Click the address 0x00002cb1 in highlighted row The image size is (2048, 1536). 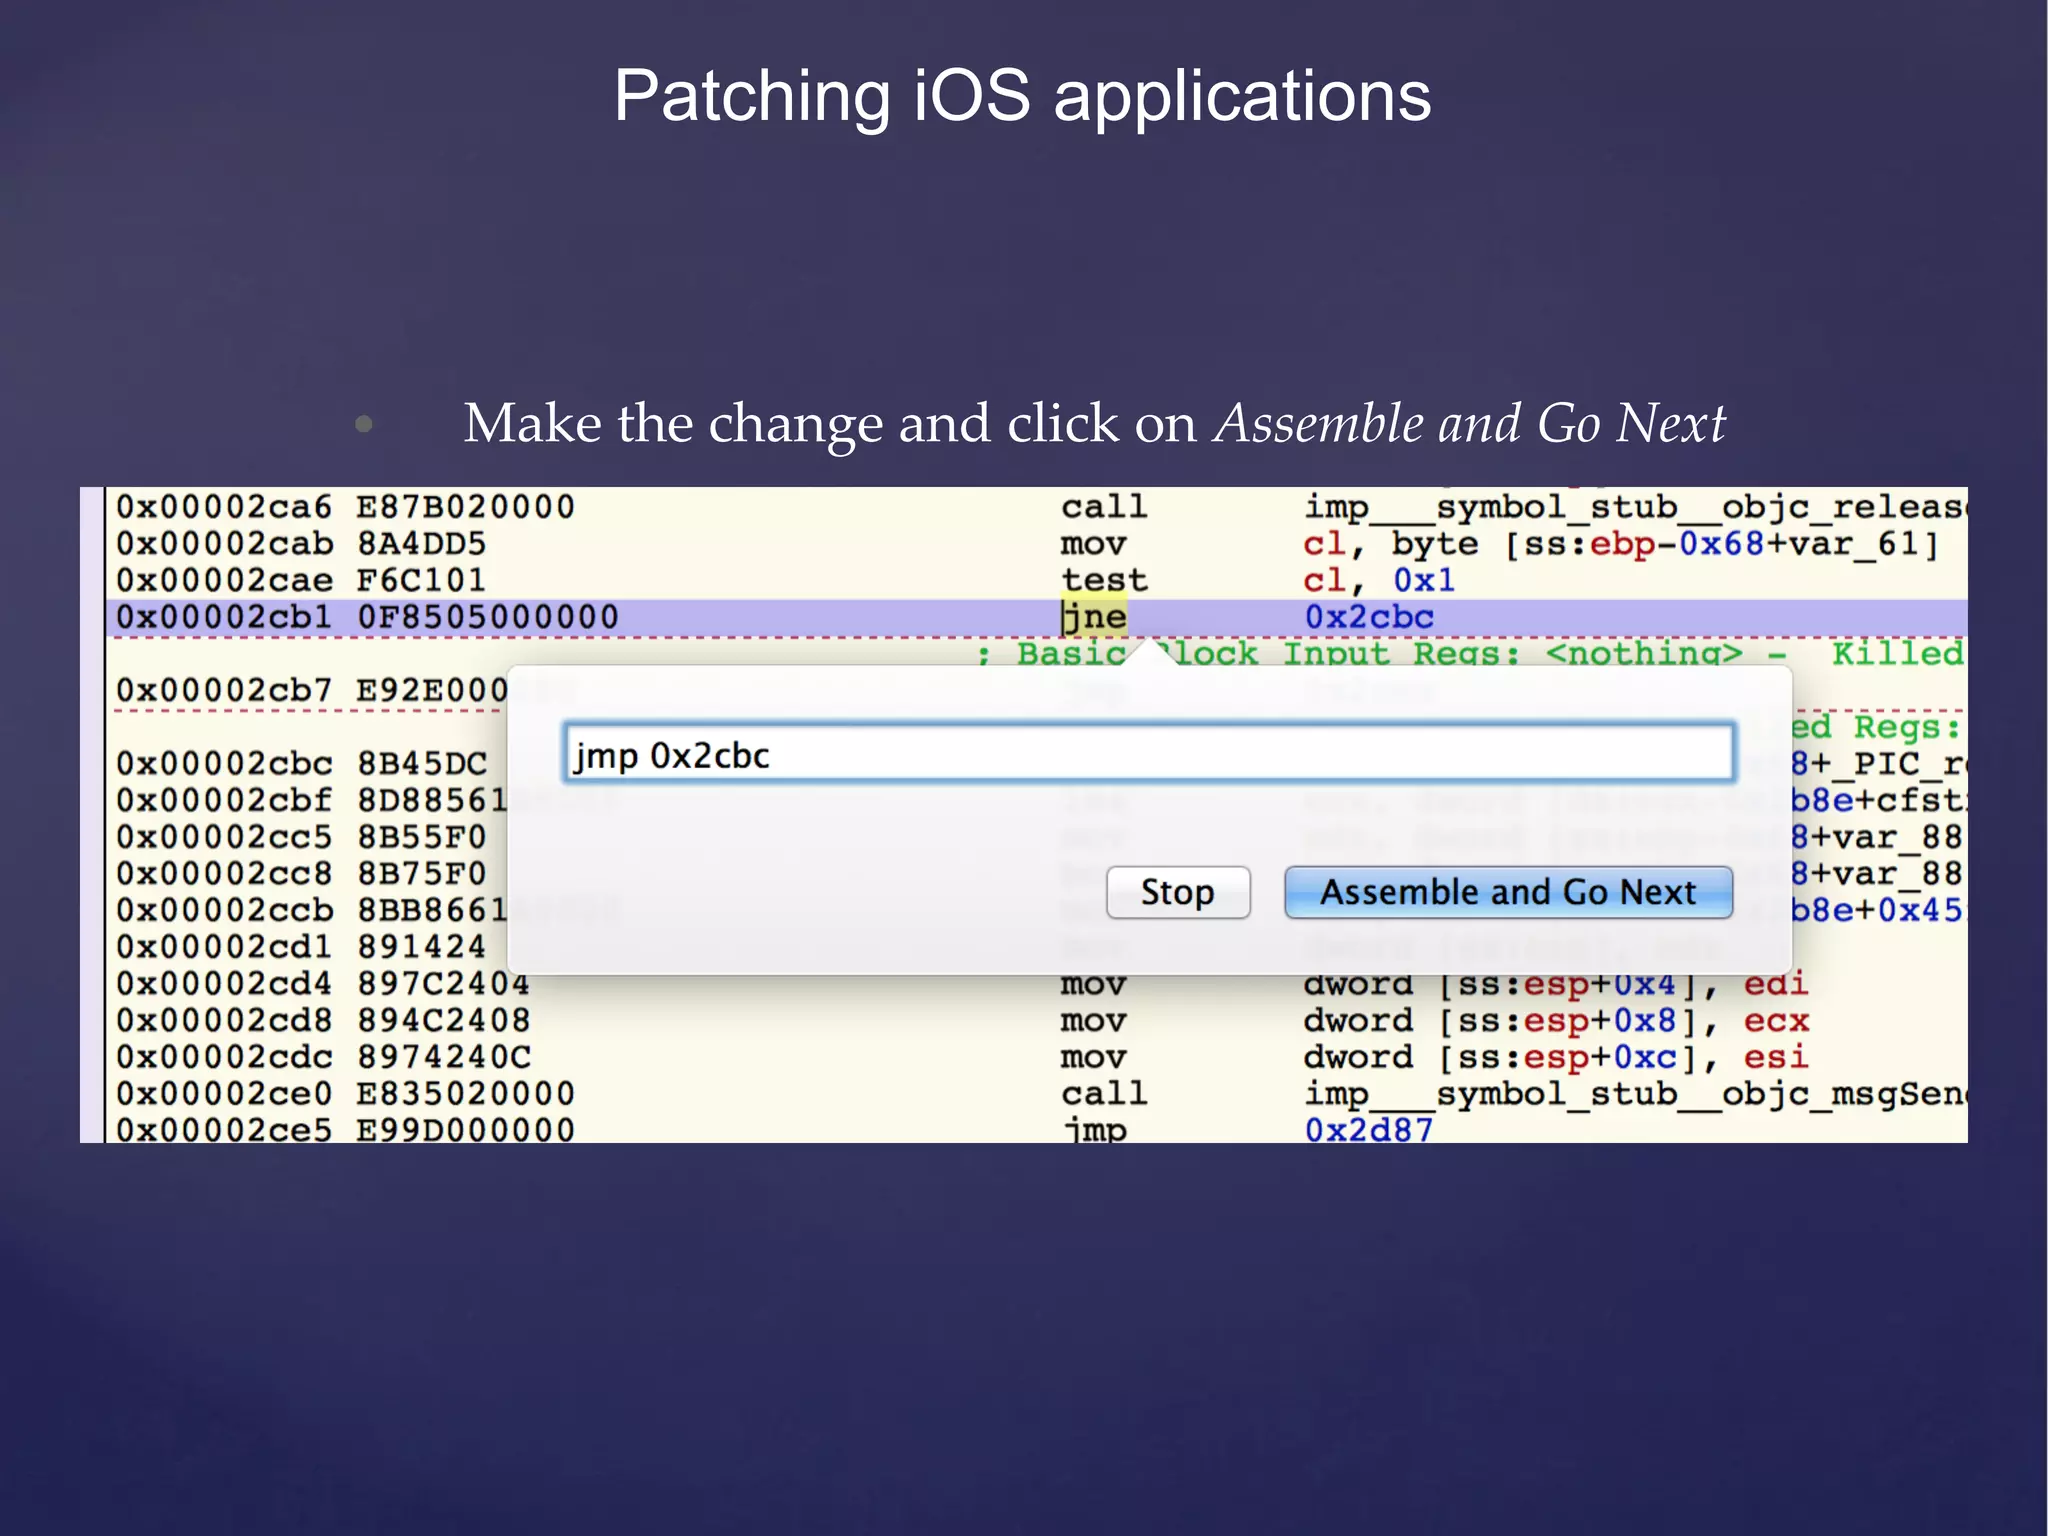[223, 617]
